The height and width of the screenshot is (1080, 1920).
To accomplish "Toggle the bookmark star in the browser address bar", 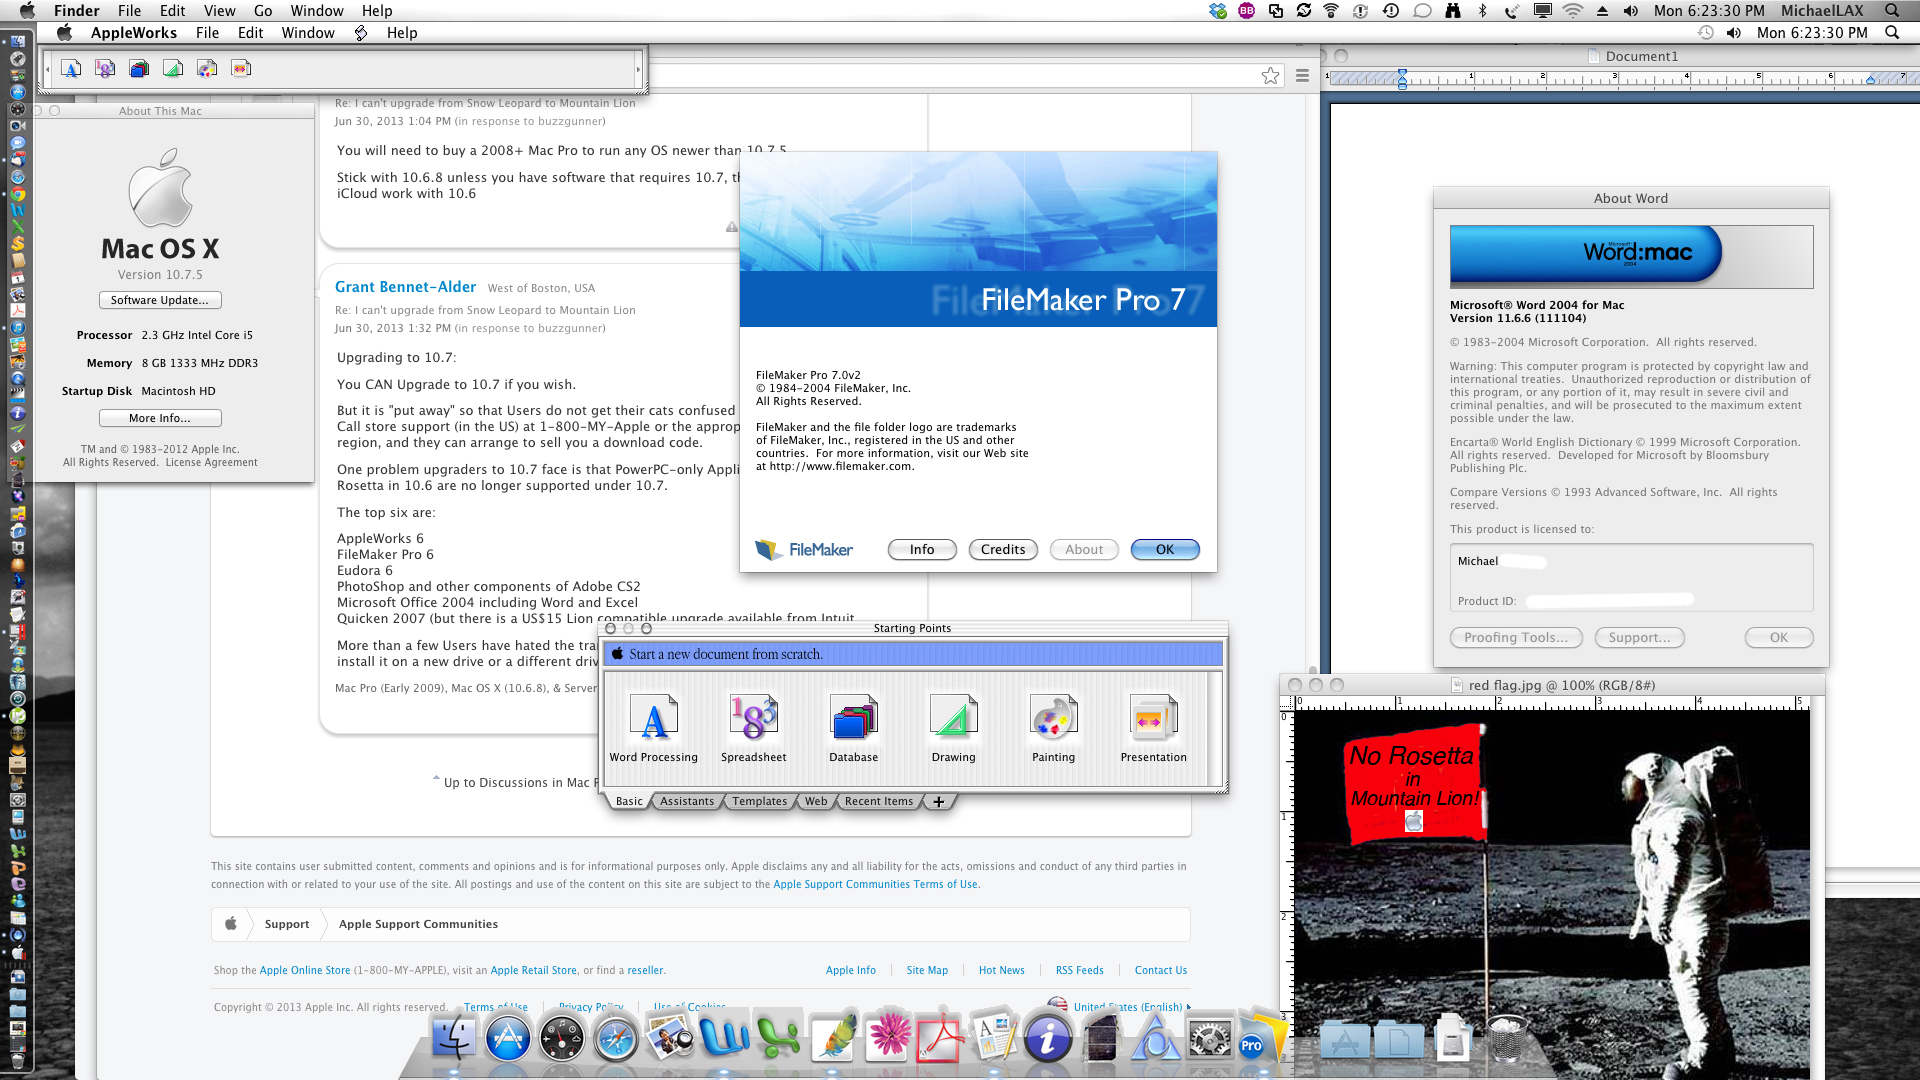I will [x=1270, y=76].
